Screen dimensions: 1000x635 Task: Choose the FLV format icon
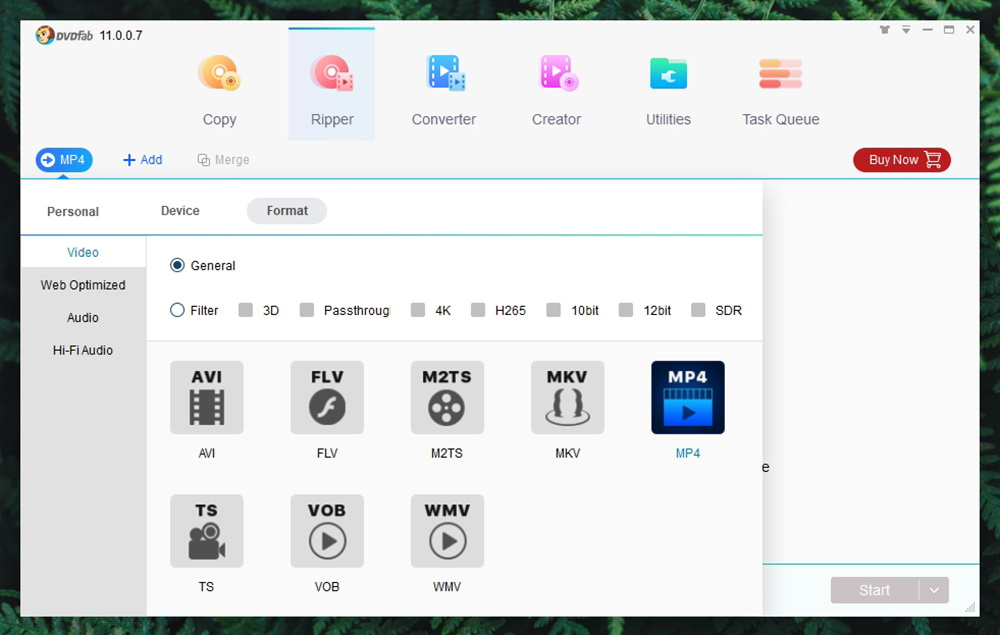327,397
